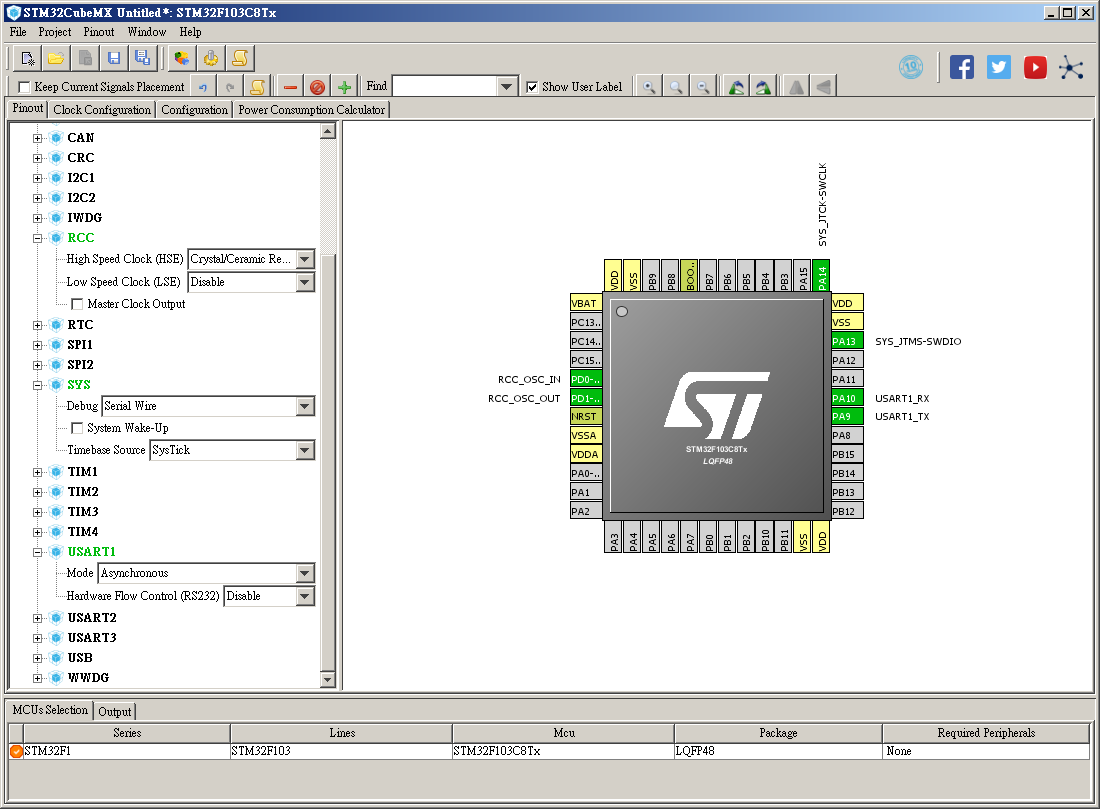Switch to the Clock Configuration tab

tap(102, 110)
